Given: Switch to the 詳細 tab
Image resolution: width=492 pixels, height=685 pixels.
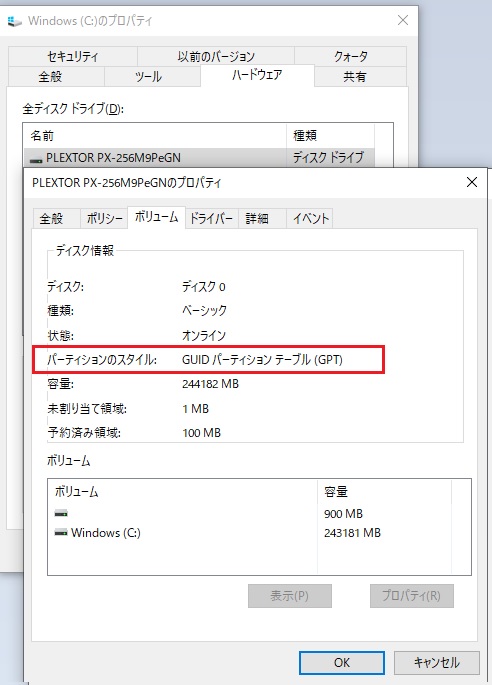Looking at the screenshot, I should click(x=257, y=218).
